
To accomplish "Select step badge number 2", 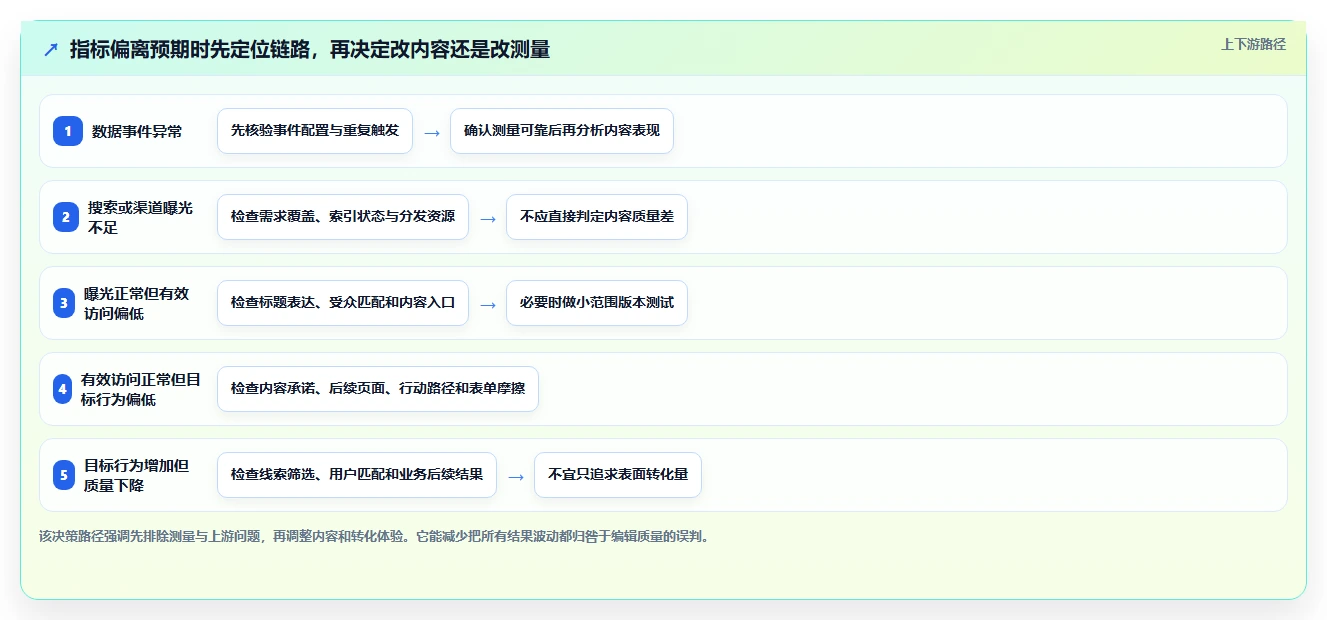I will pyautogui.click(x=66, y=217).
